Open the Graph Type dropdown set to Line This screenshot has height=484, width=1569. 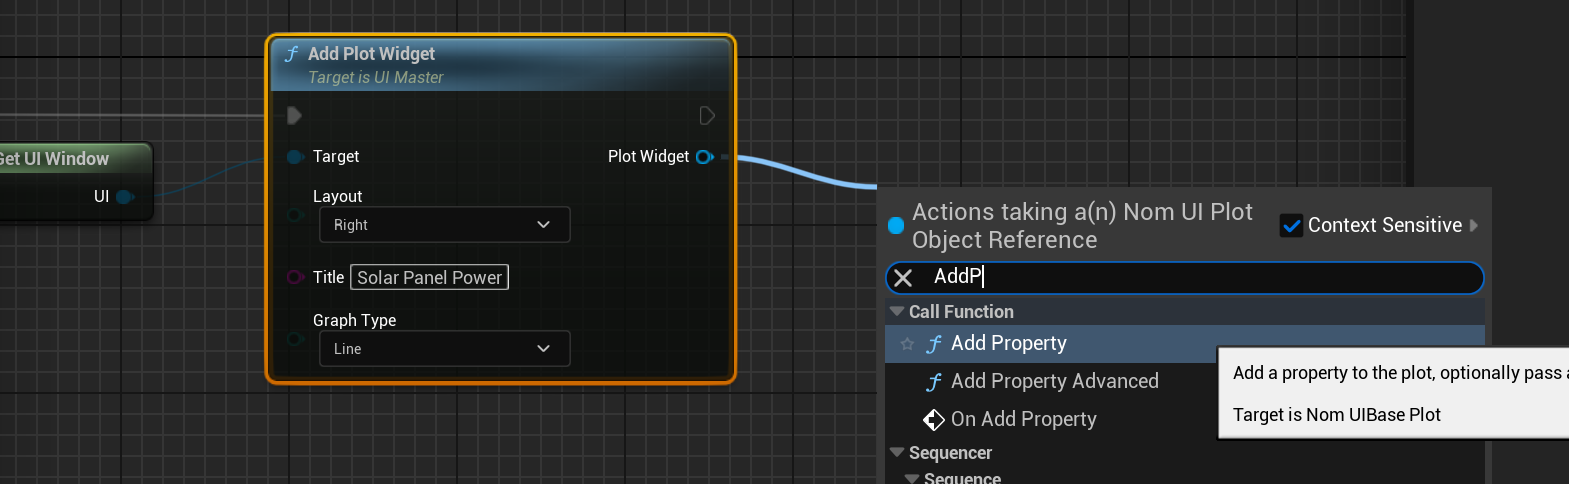(444, 349)
